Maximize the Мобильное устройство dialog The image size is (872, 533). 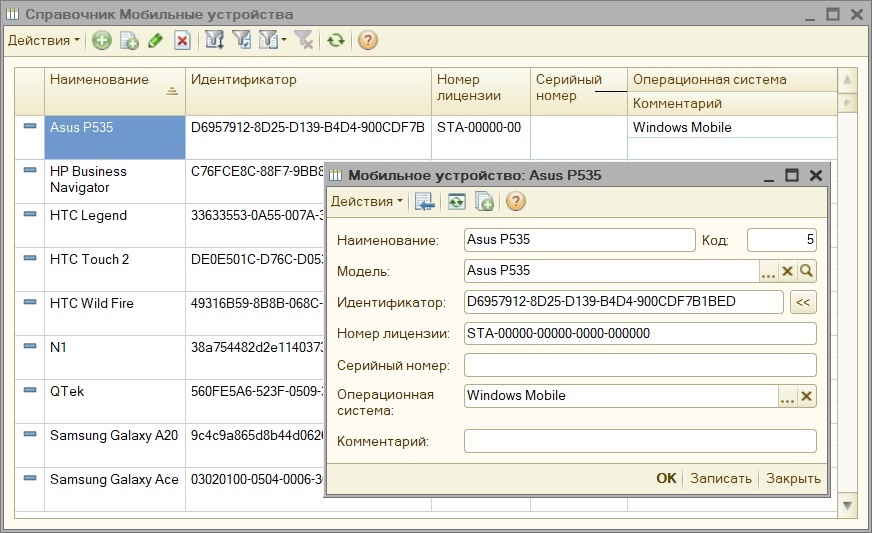click(x=791, y=175)
